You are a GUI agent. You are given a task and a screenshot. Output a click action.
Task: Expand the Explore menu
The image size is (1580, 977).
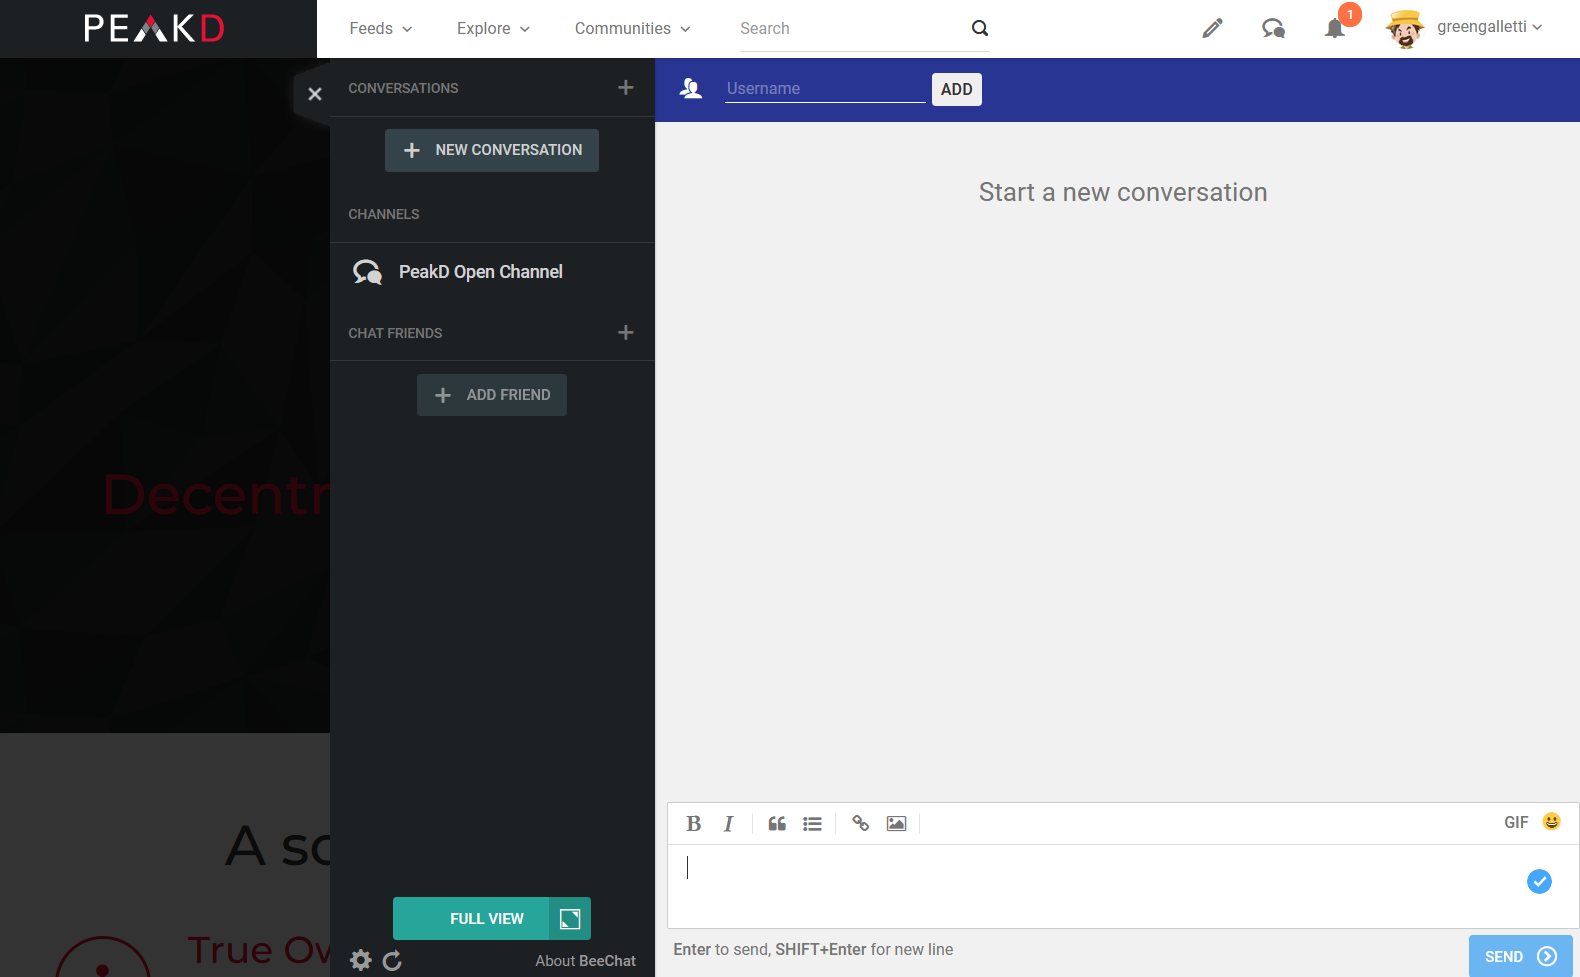[493, 28]
